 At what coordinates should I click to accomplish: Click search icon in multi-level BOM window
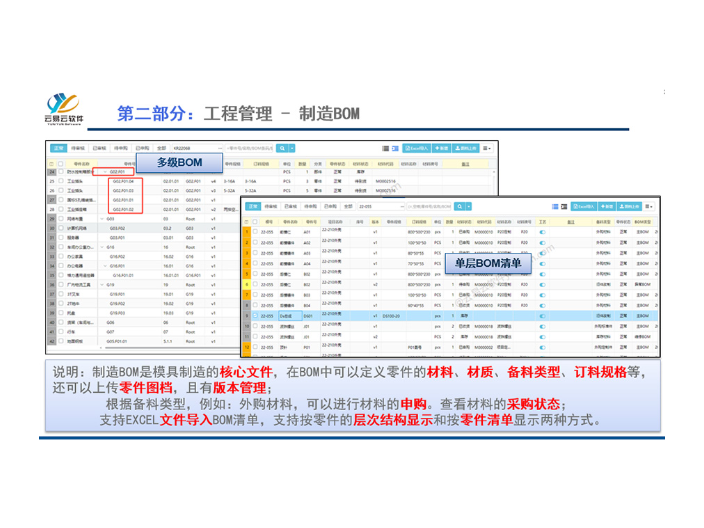pyautogui.click(x=282, y=148)
